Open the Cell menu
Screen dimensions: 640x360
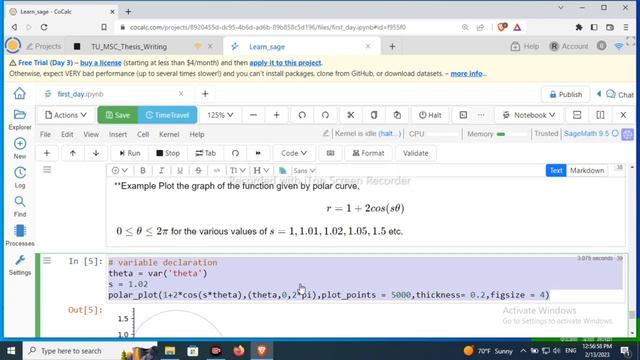pyautogui.click(x=143, y=134)
